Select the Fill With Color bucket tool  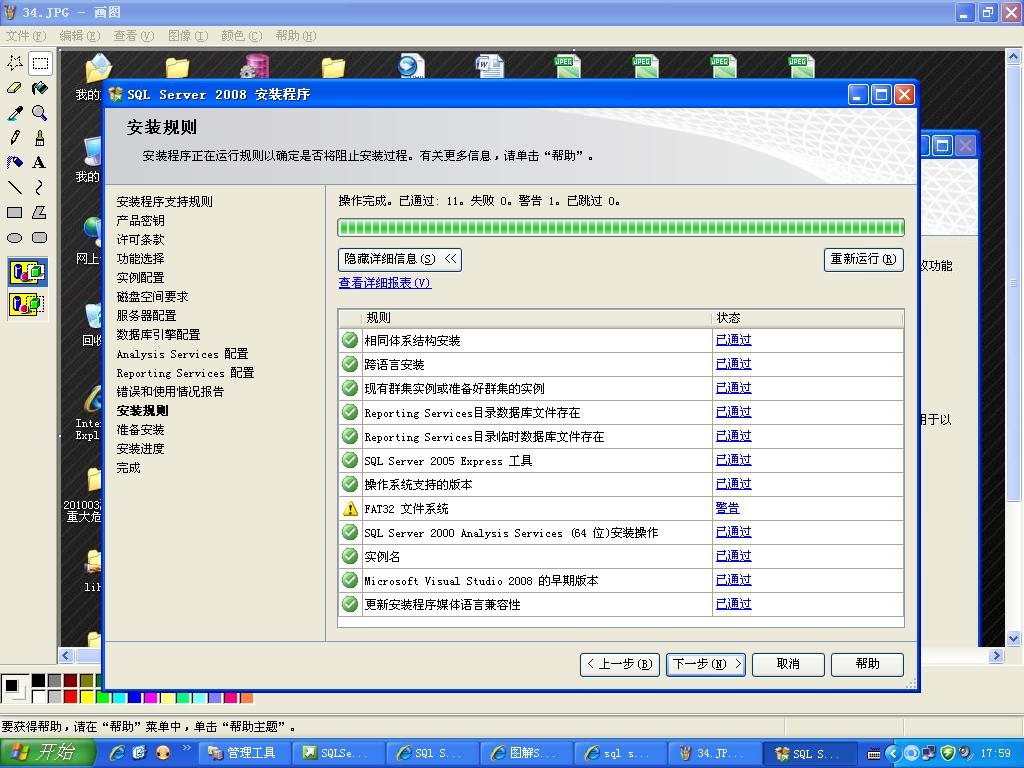[40, 88]
